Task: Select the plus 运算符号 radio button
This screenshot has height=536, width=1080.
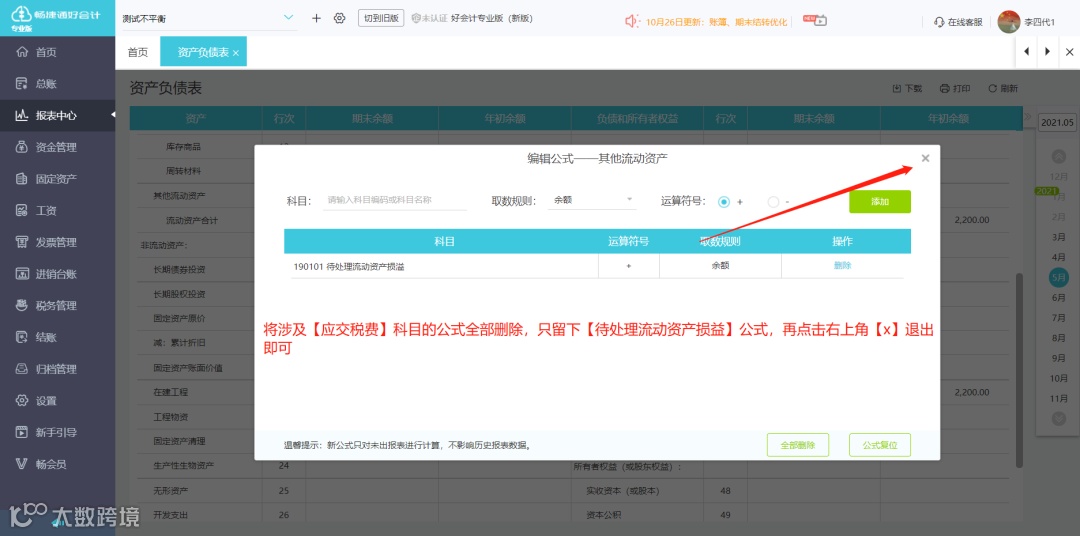Action: (x=723, y=202)
